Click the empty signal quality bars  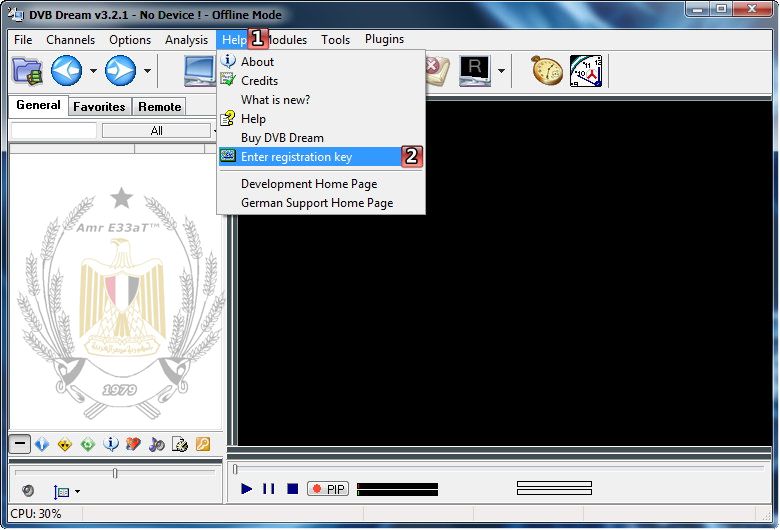(554, 488)
